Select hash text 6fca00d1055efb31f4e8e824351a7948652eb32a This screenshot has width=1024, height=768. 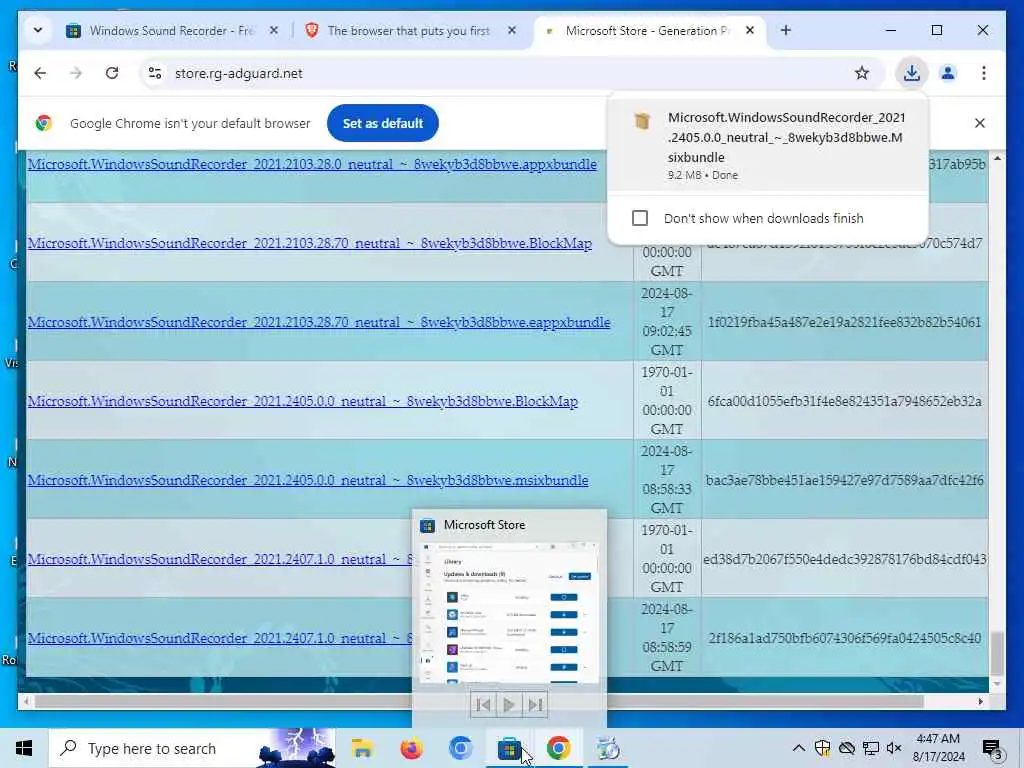[x=844, y=401]
